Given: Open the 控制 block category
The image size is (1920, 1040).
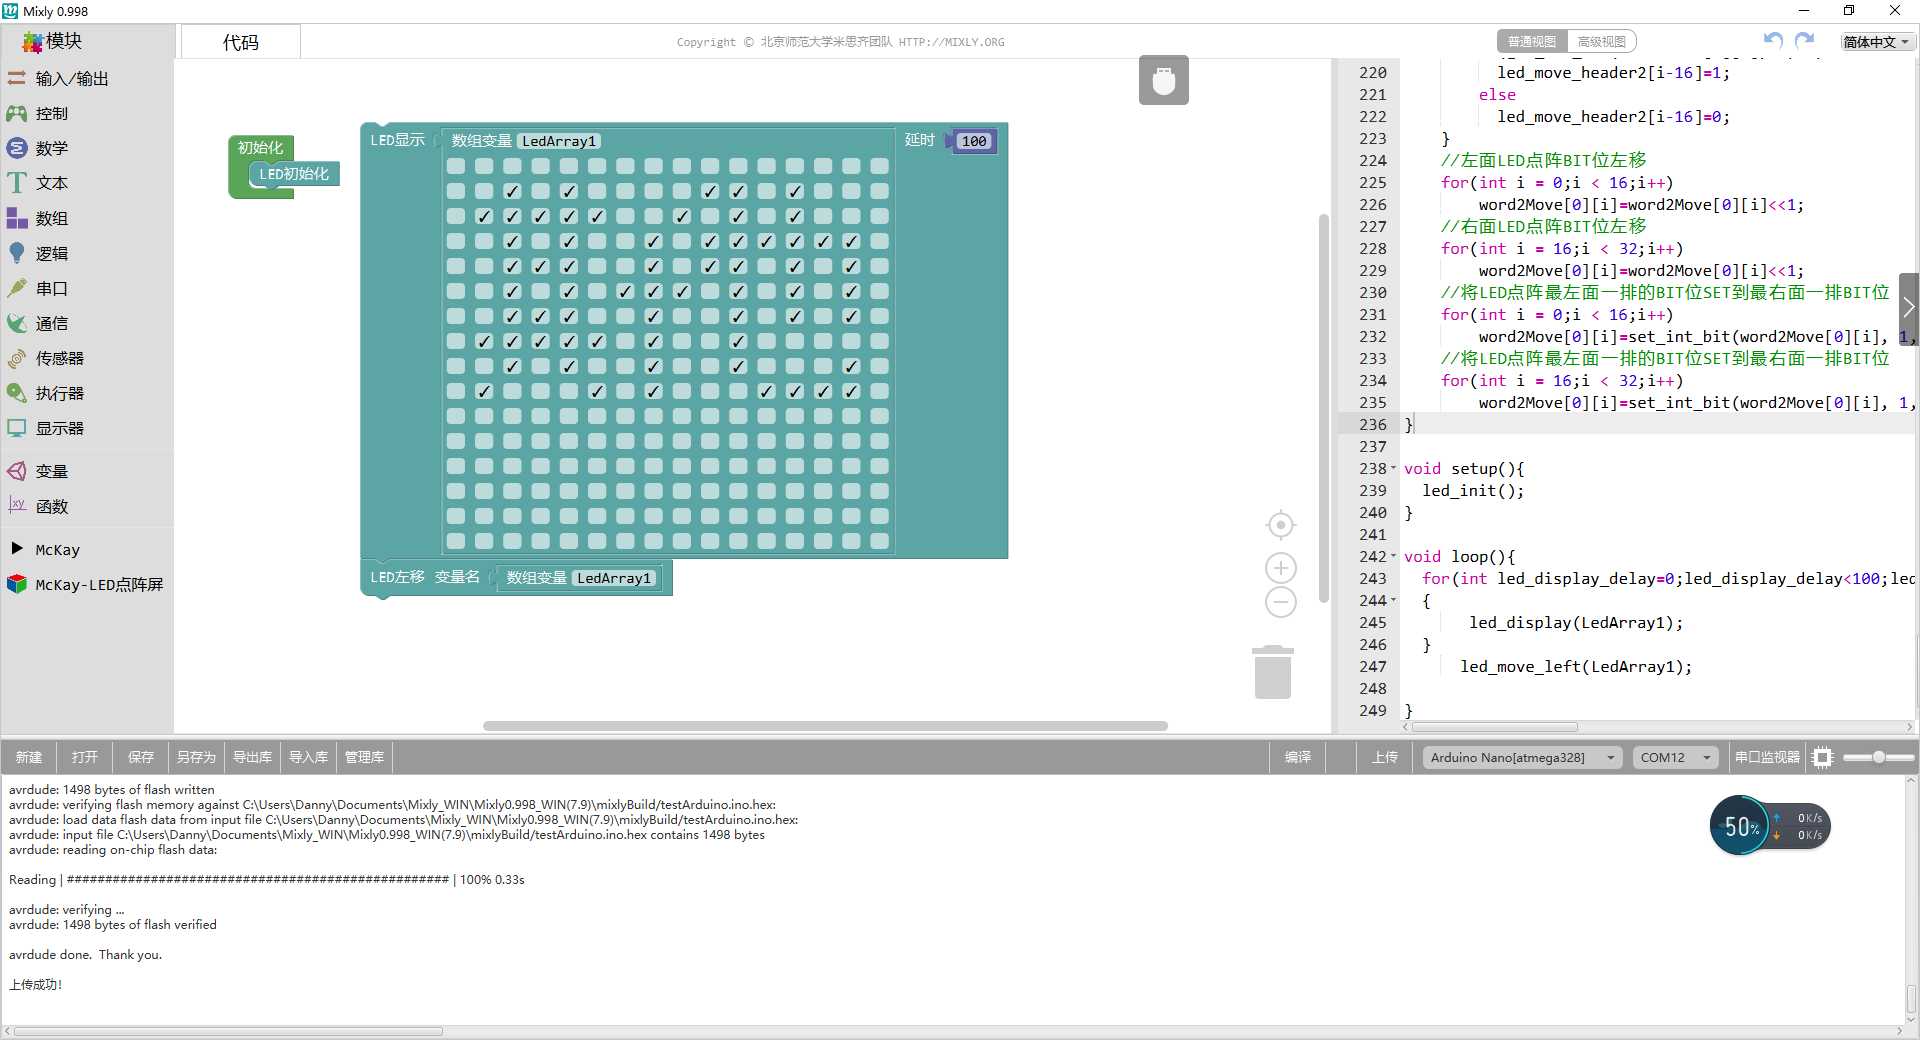Looking at the screenshot, I should pos(52,113).
